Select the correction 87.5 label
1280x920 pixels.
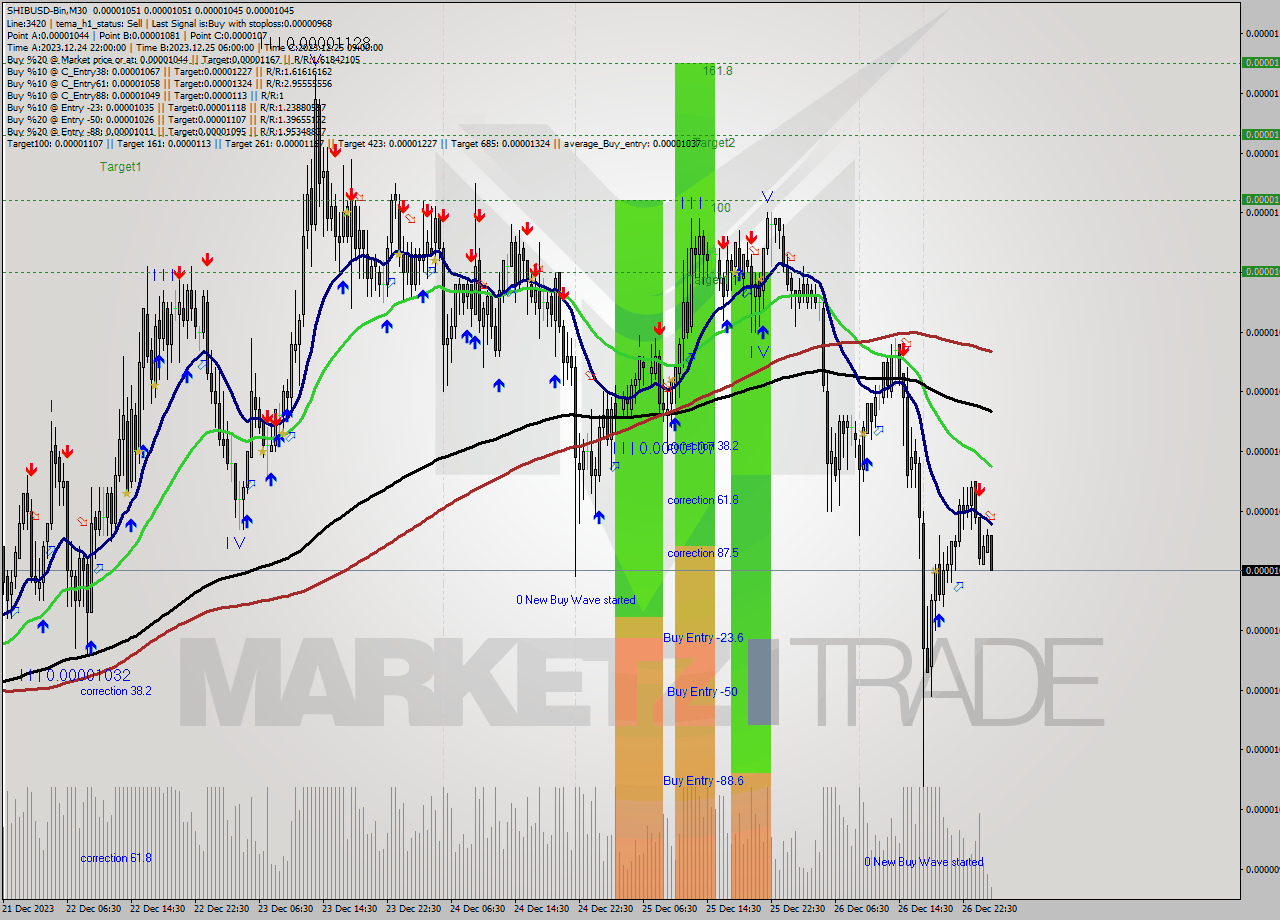point(703,553)
